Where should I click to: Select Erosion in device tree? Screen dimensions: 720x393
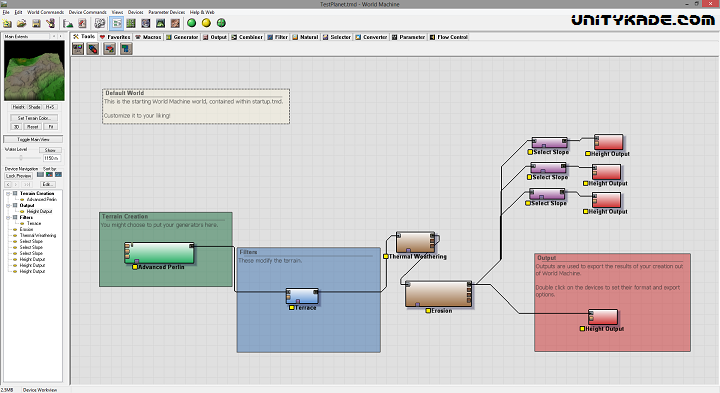(27, 230)
